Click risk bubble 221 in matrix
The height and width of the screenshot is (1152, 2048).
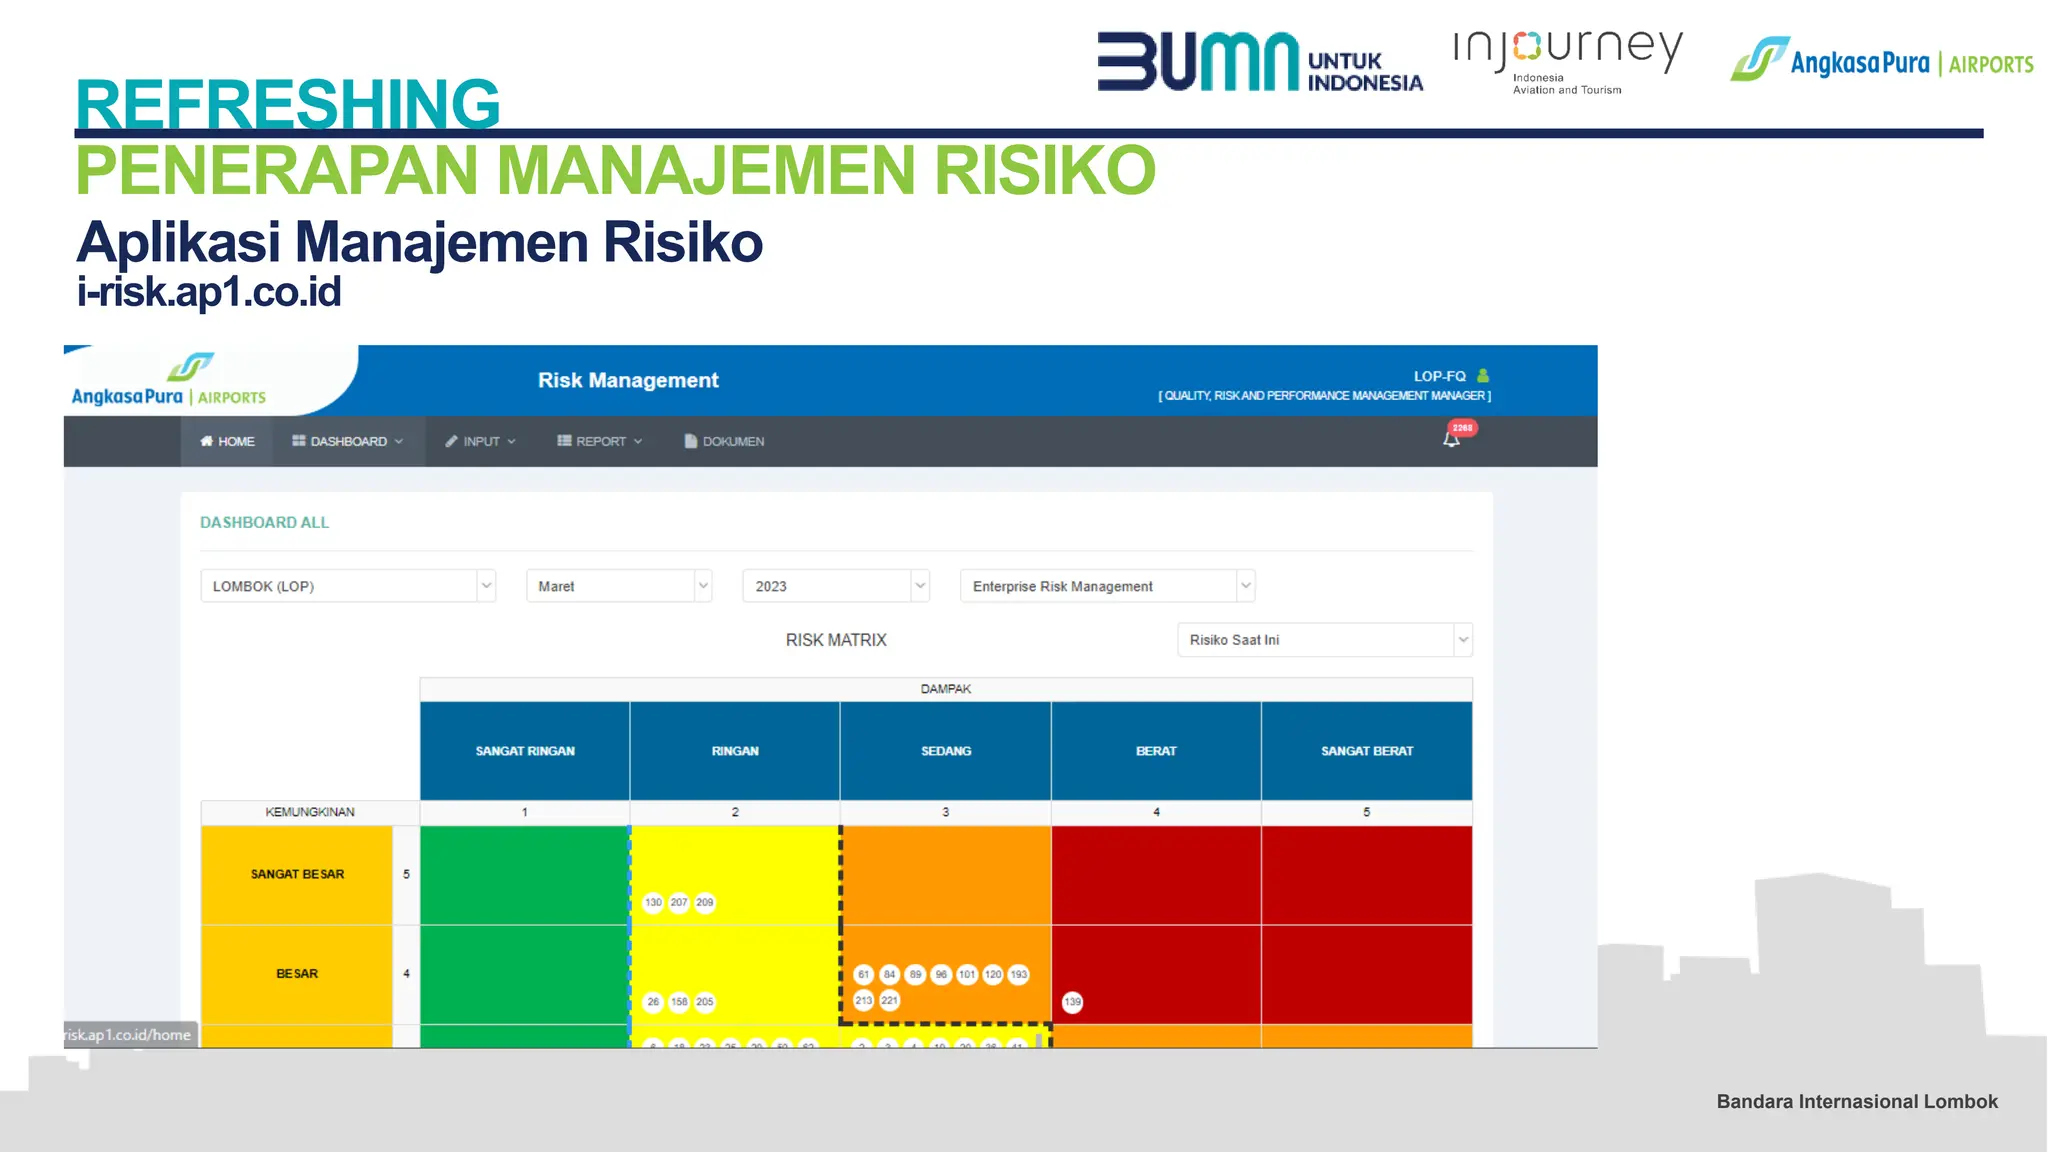[x=889, y=1000]
